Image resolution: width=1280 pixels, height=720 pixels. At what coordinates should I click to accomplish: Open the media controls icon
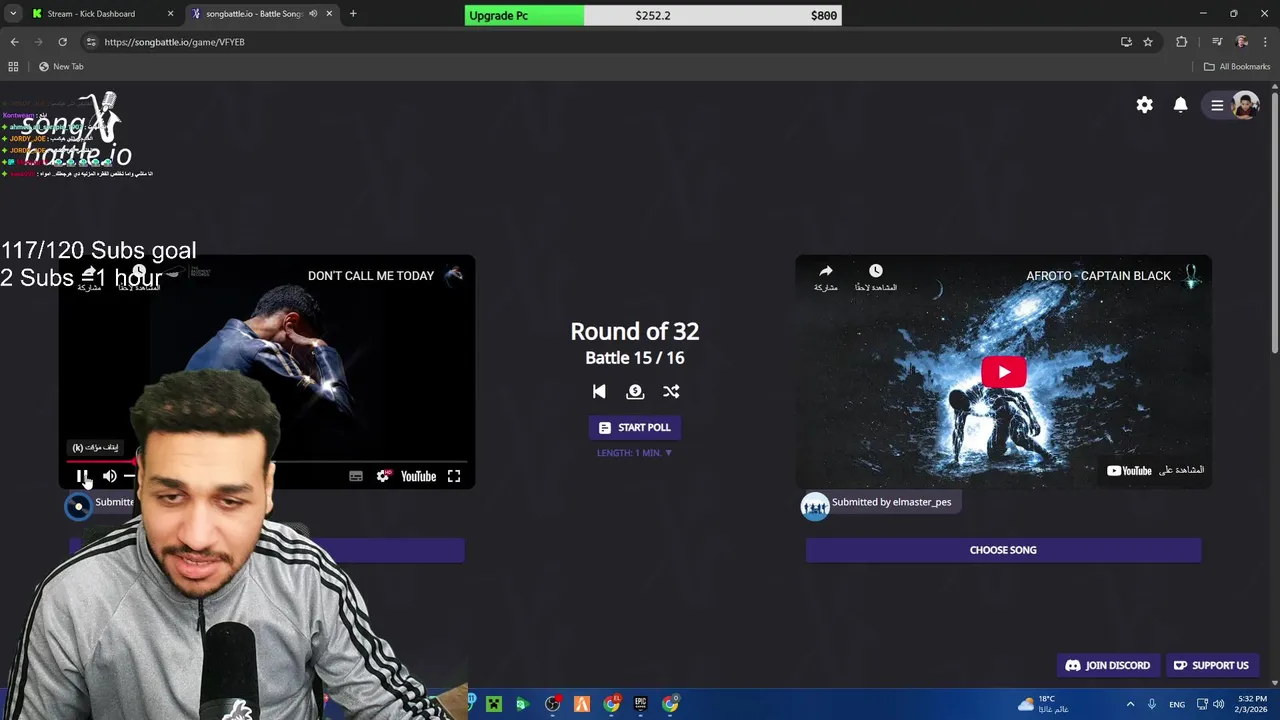coord(1216,42)
